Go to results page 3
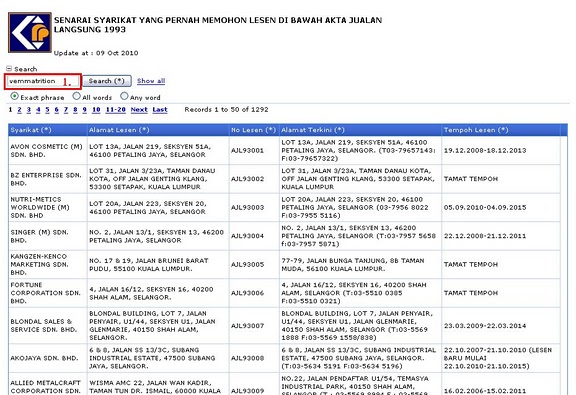This screenshot has height=395, width=576. tap(29, 109)
